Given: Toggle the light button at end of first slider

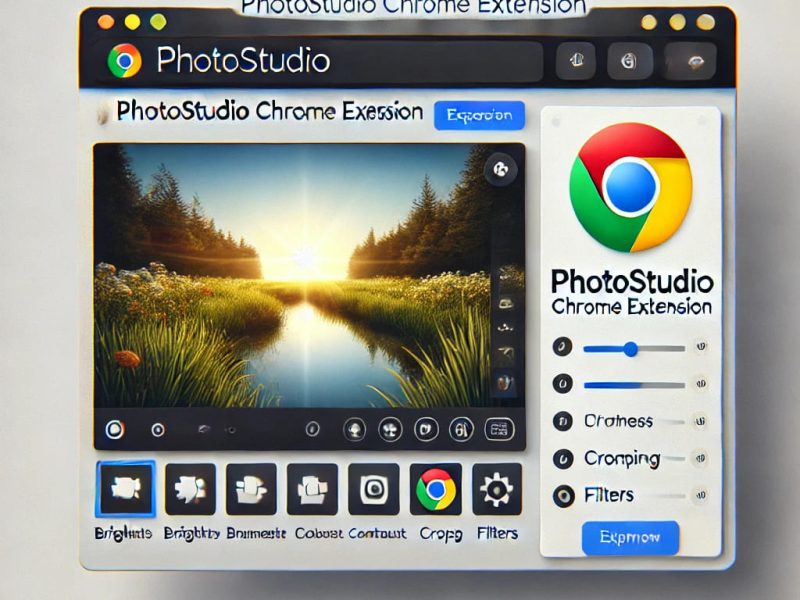Looking at the screenshot, I should point(702,346).
